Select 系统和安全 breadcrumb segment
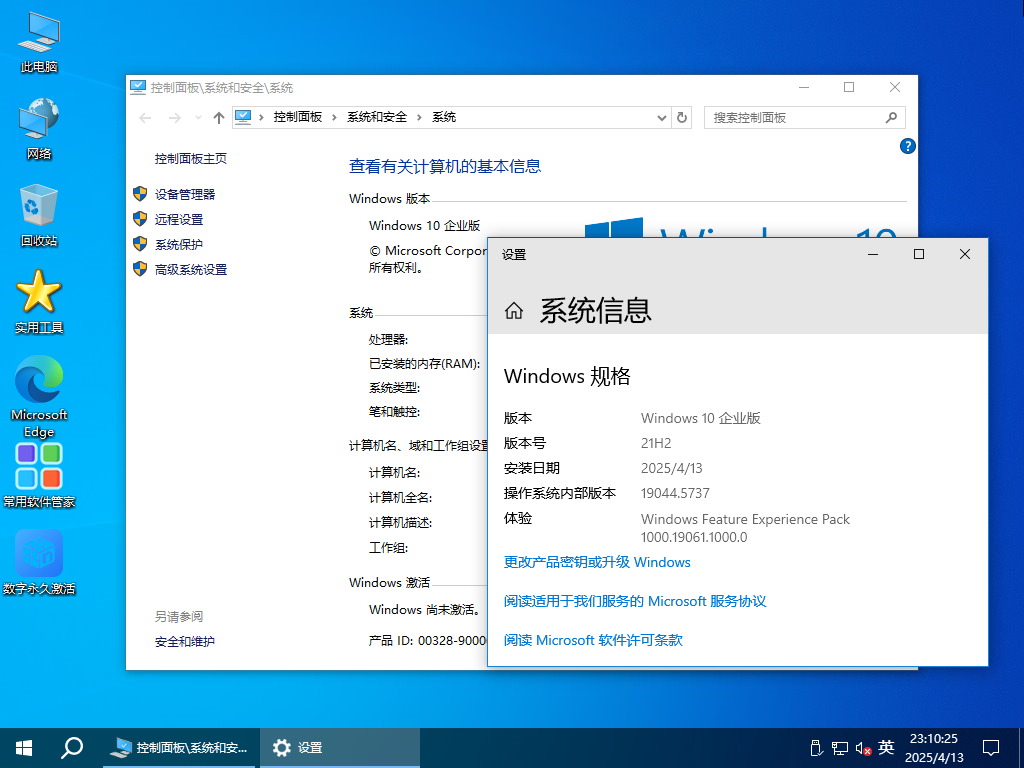The image size is (1024, 768). (x=377, y=117)
